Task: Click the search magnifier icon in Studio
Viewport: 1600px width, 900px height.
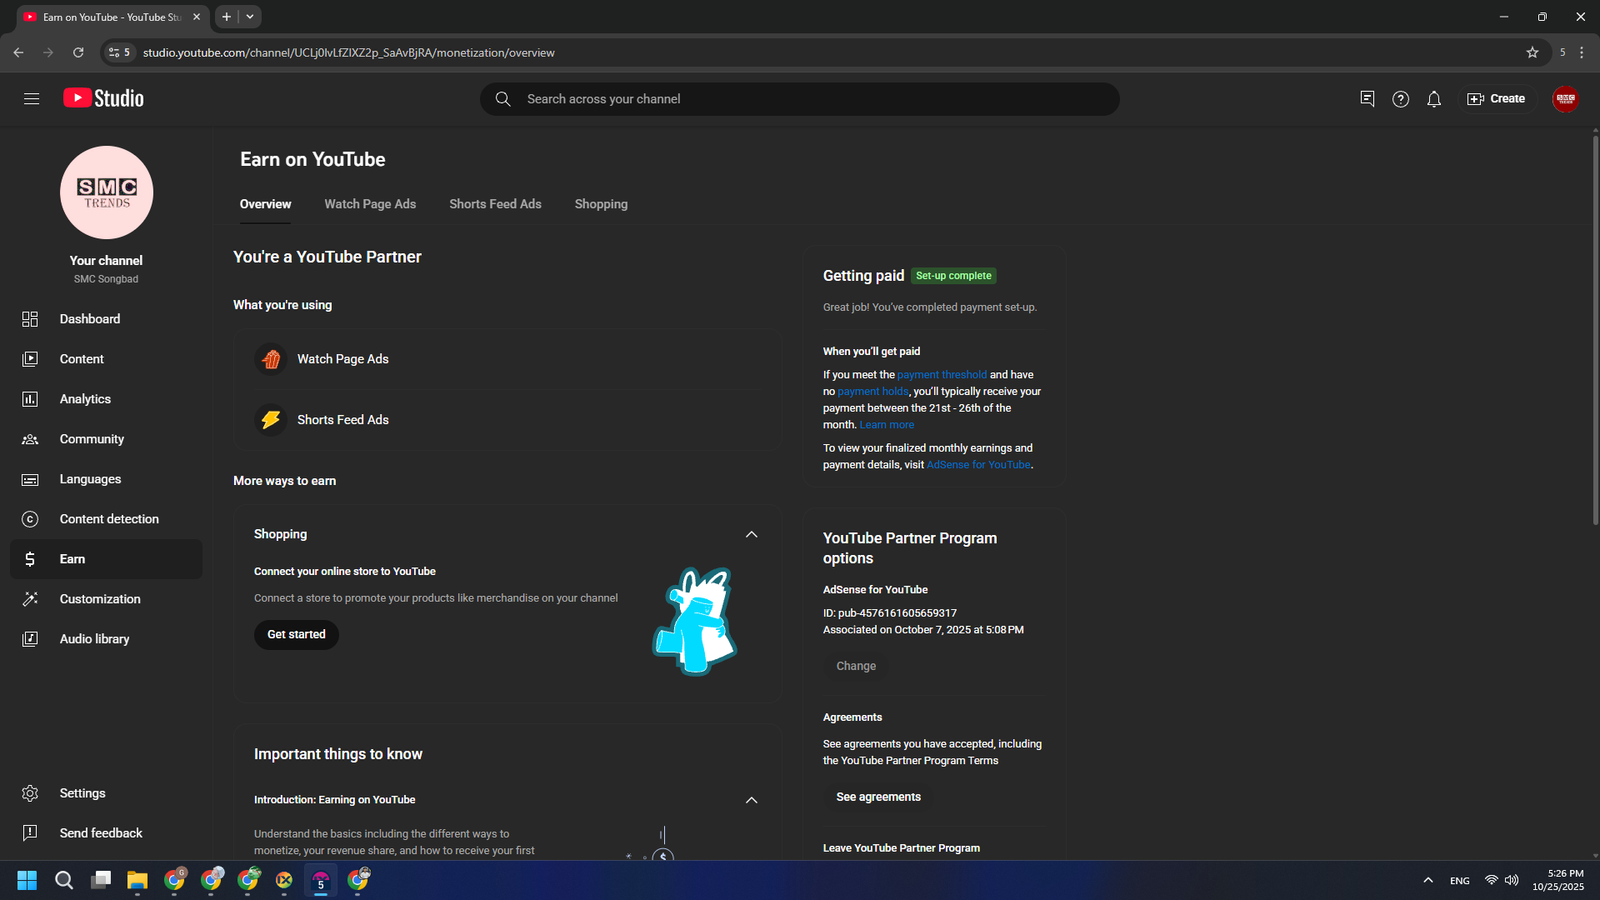Action: click(x=503, y=99)
